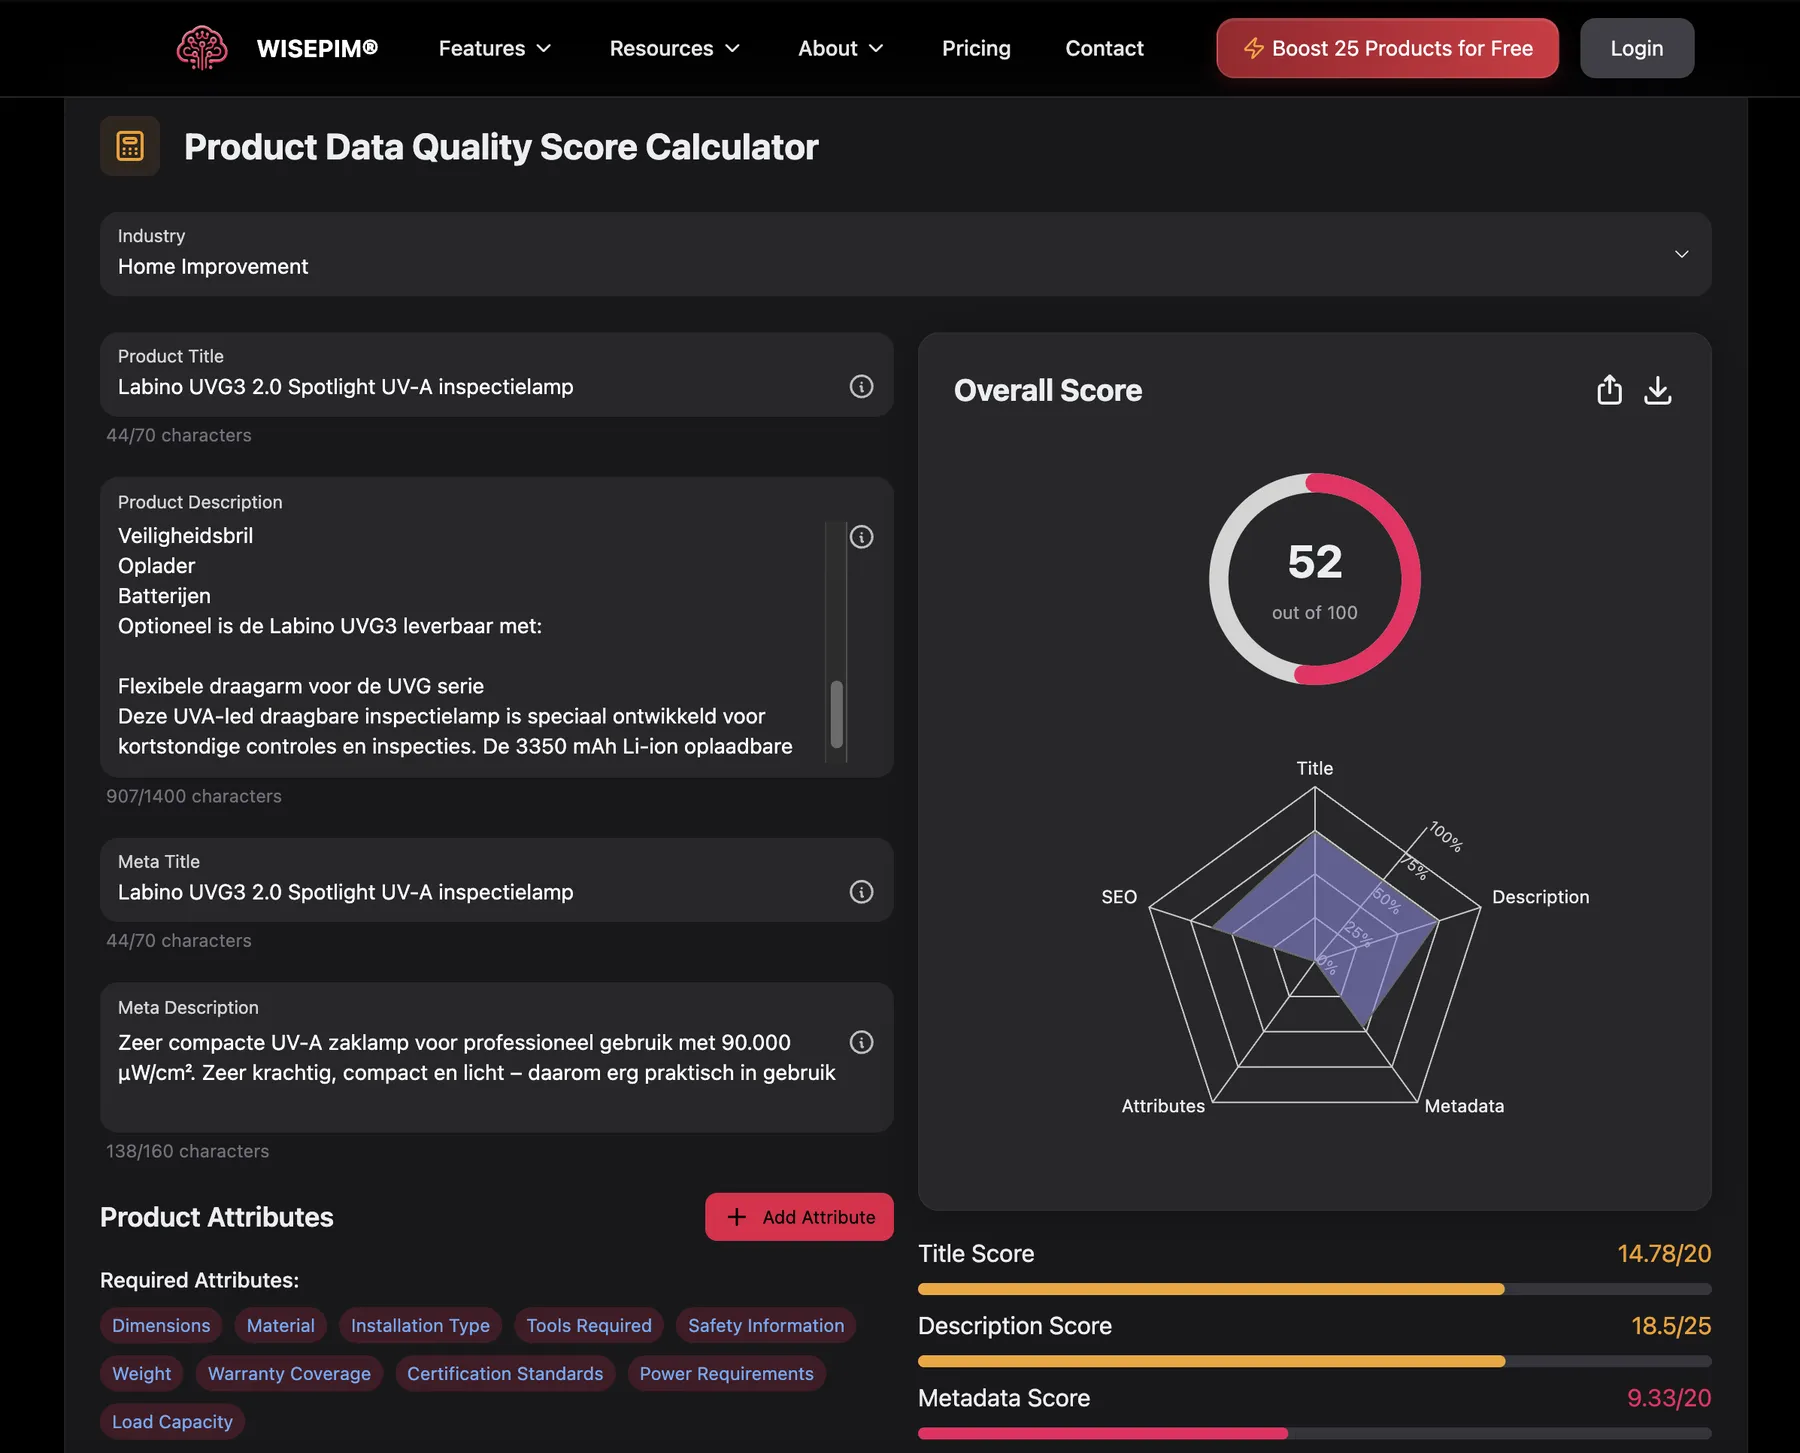Click the download icon in Overall Score
Screen dimensions: 1800x1453
coord(1658,390)
